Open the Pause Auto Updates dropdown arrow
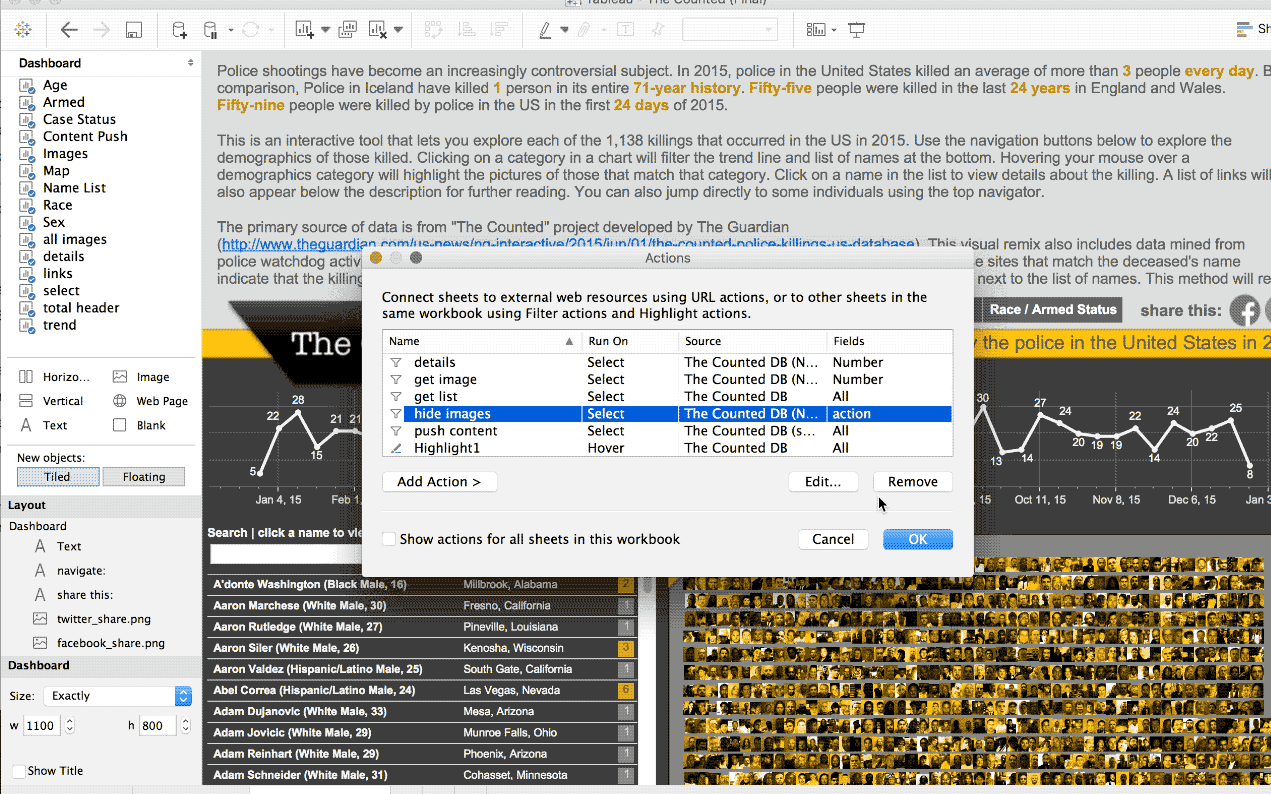 pyautogui.click(x=231, y=30)
